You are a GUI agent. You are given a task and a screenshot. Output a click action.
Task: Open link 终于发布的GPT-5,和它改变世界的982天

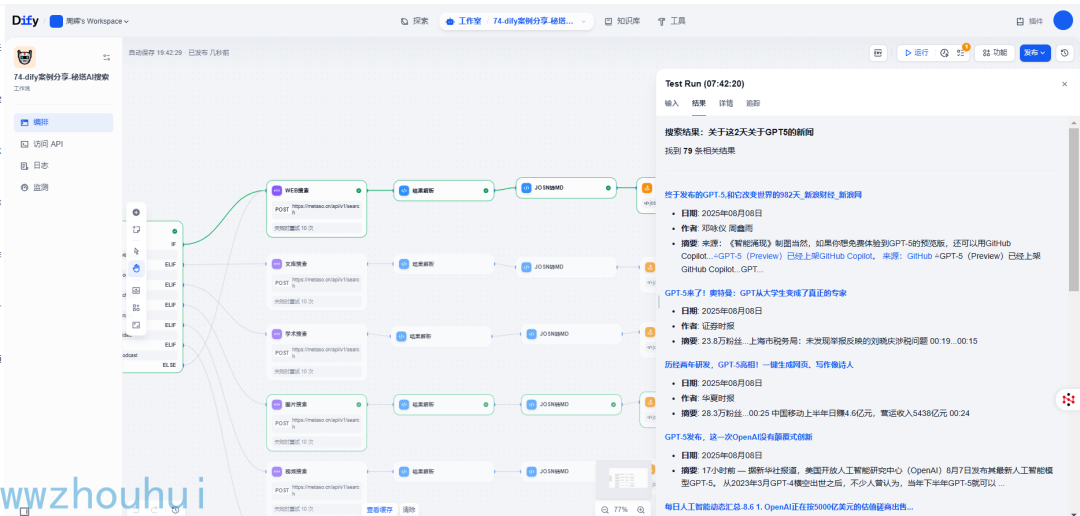click(x=763, y=195)
